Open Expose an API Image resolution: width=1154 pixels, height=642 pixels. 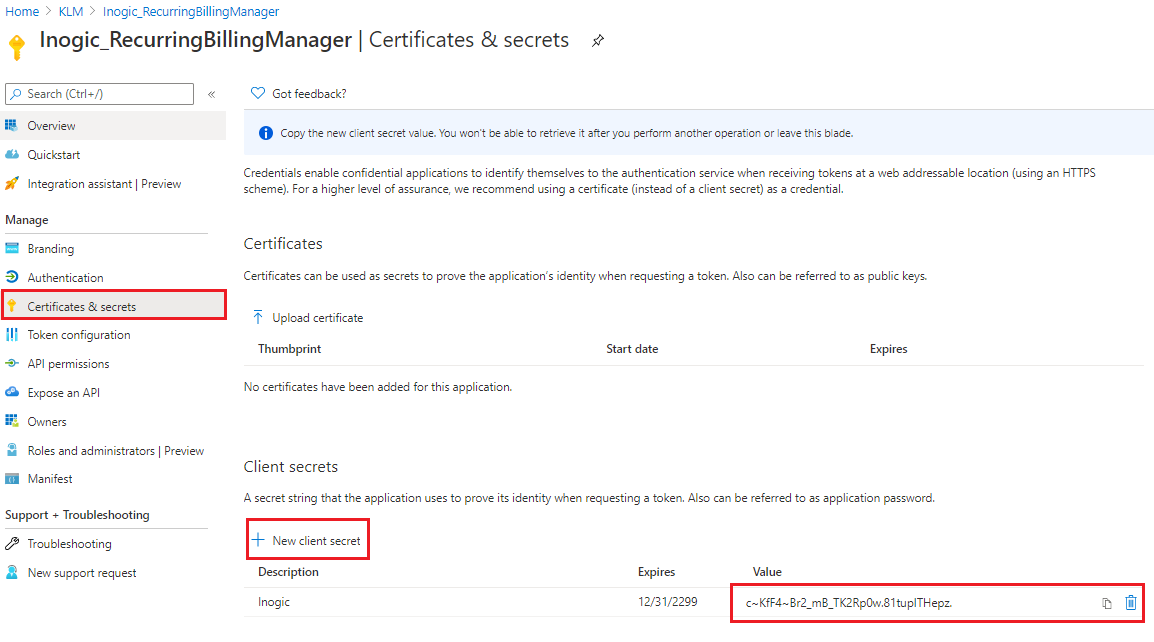pyautogui.click(x=63, y=393)
